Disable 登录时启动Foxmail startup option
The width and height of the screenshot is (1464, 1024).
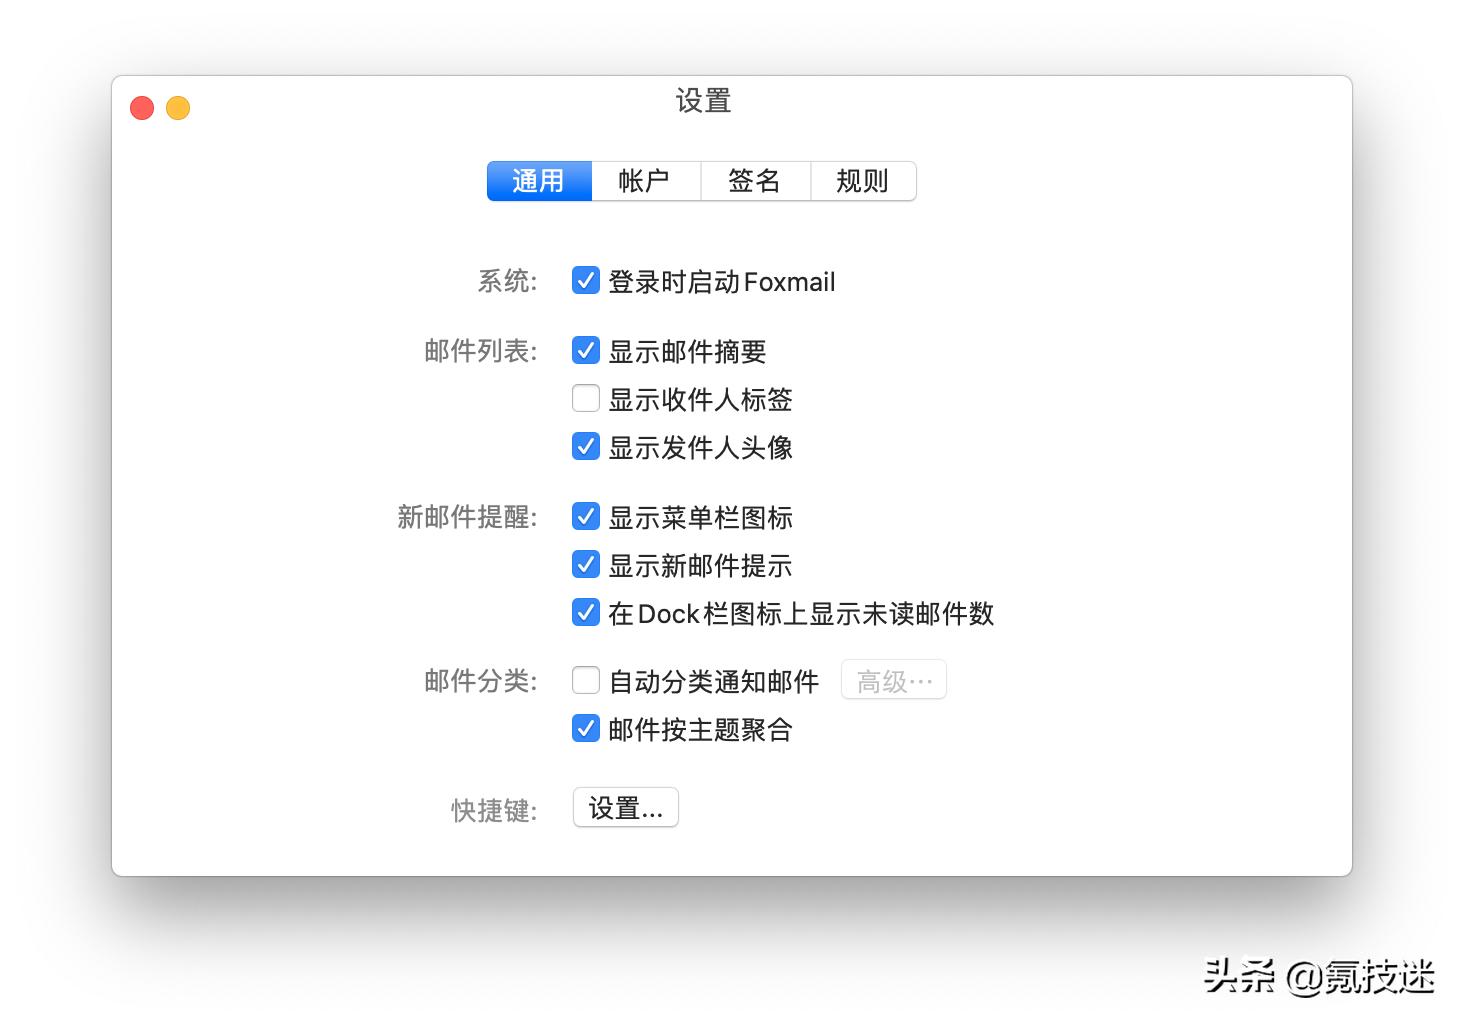[x=585, y=281]
